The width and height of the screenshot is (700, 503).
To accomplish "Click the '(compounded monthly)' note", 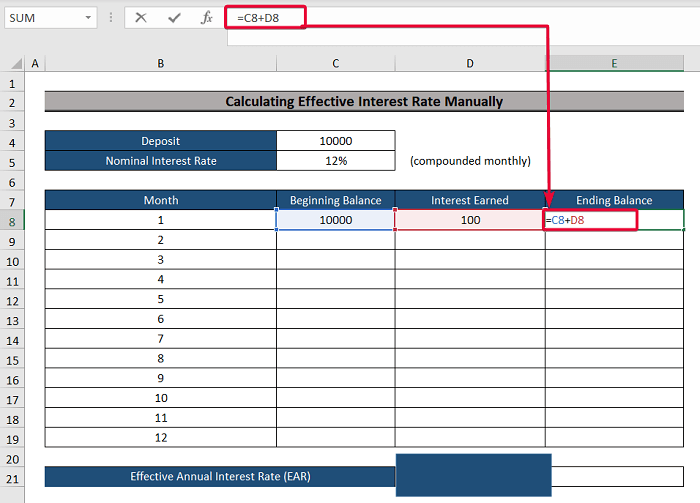I will pos(470,161).
